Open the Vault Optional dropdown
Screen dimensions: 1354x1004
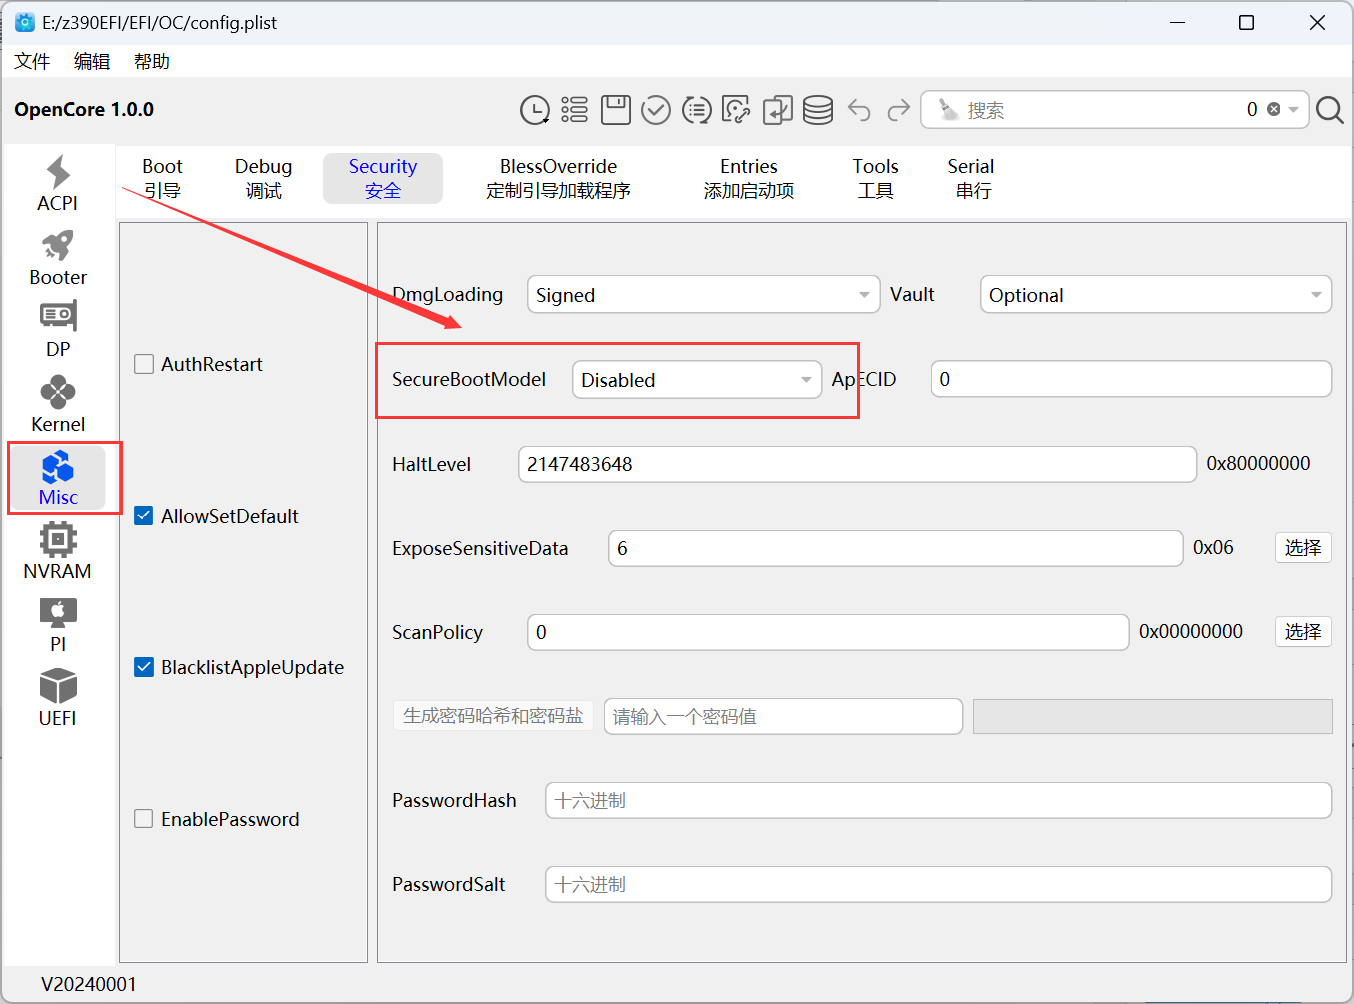coord(1155,295)
